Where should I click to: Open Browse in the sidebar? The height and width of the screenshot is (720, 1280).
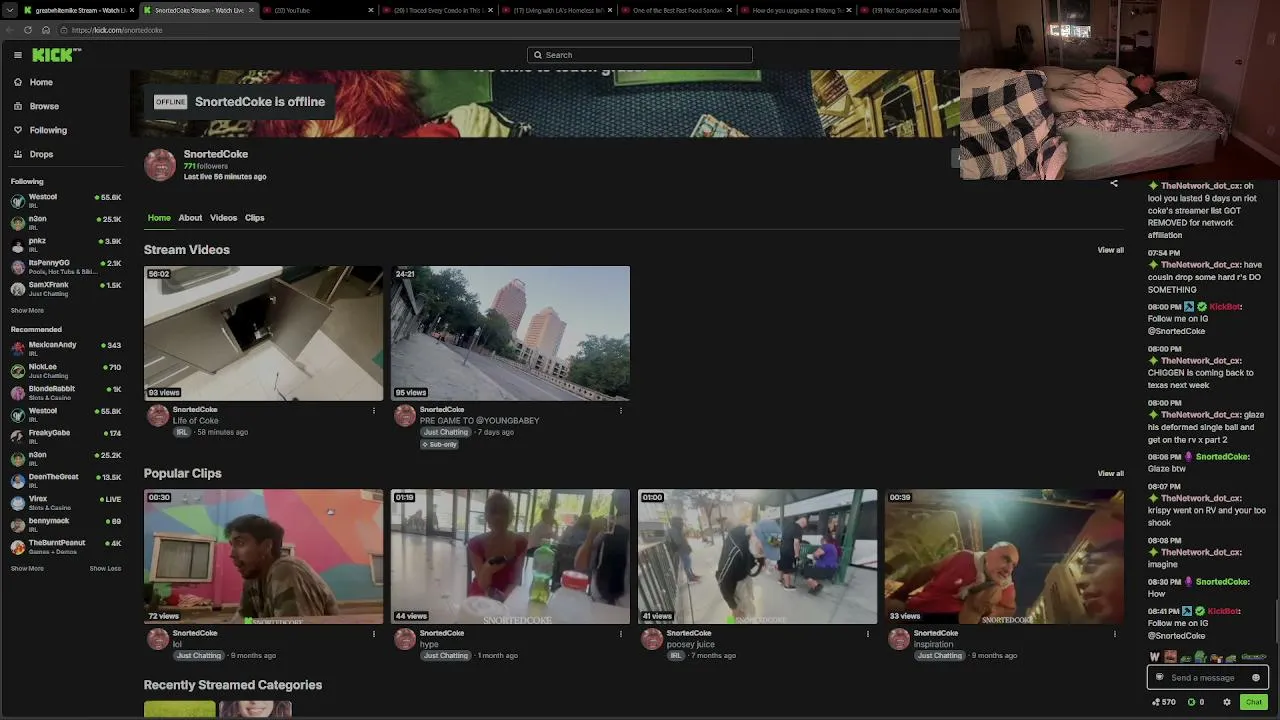44,106
